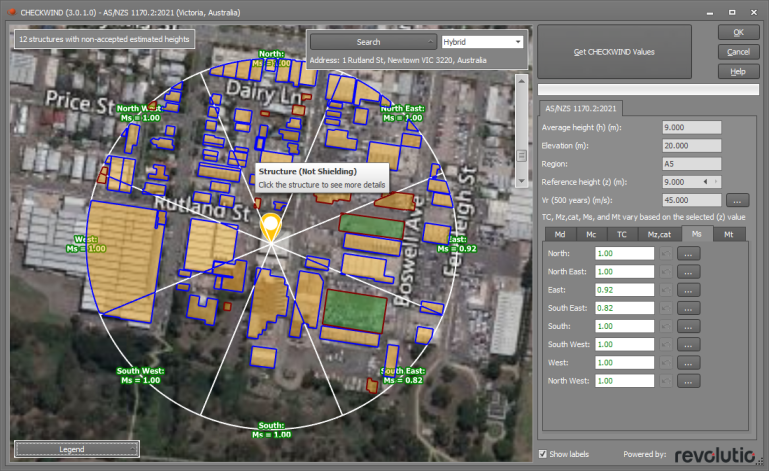Edit the South Ms value field
This screenshot has height=471, width=769.
624,326
